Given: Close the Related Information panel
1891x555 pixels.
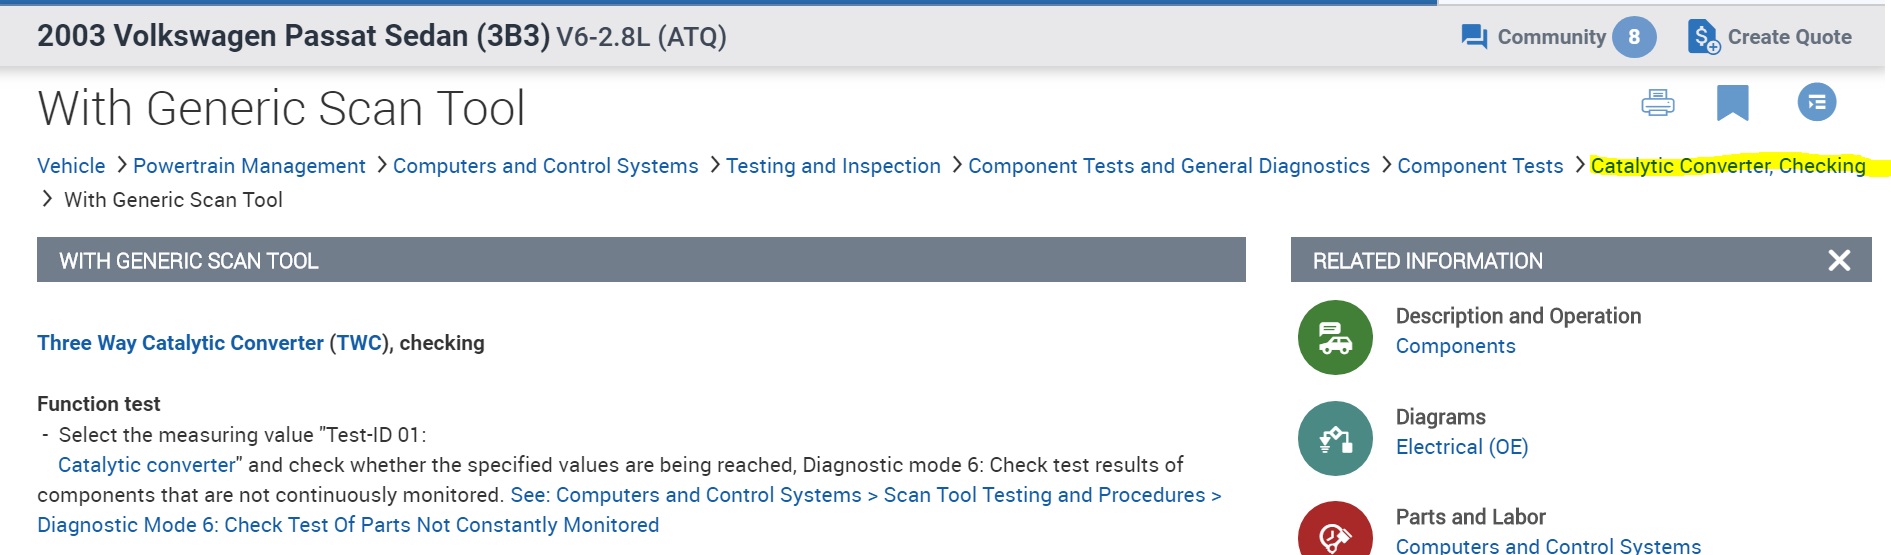Looking at the screenshot, I should (x=1838, y=261).
